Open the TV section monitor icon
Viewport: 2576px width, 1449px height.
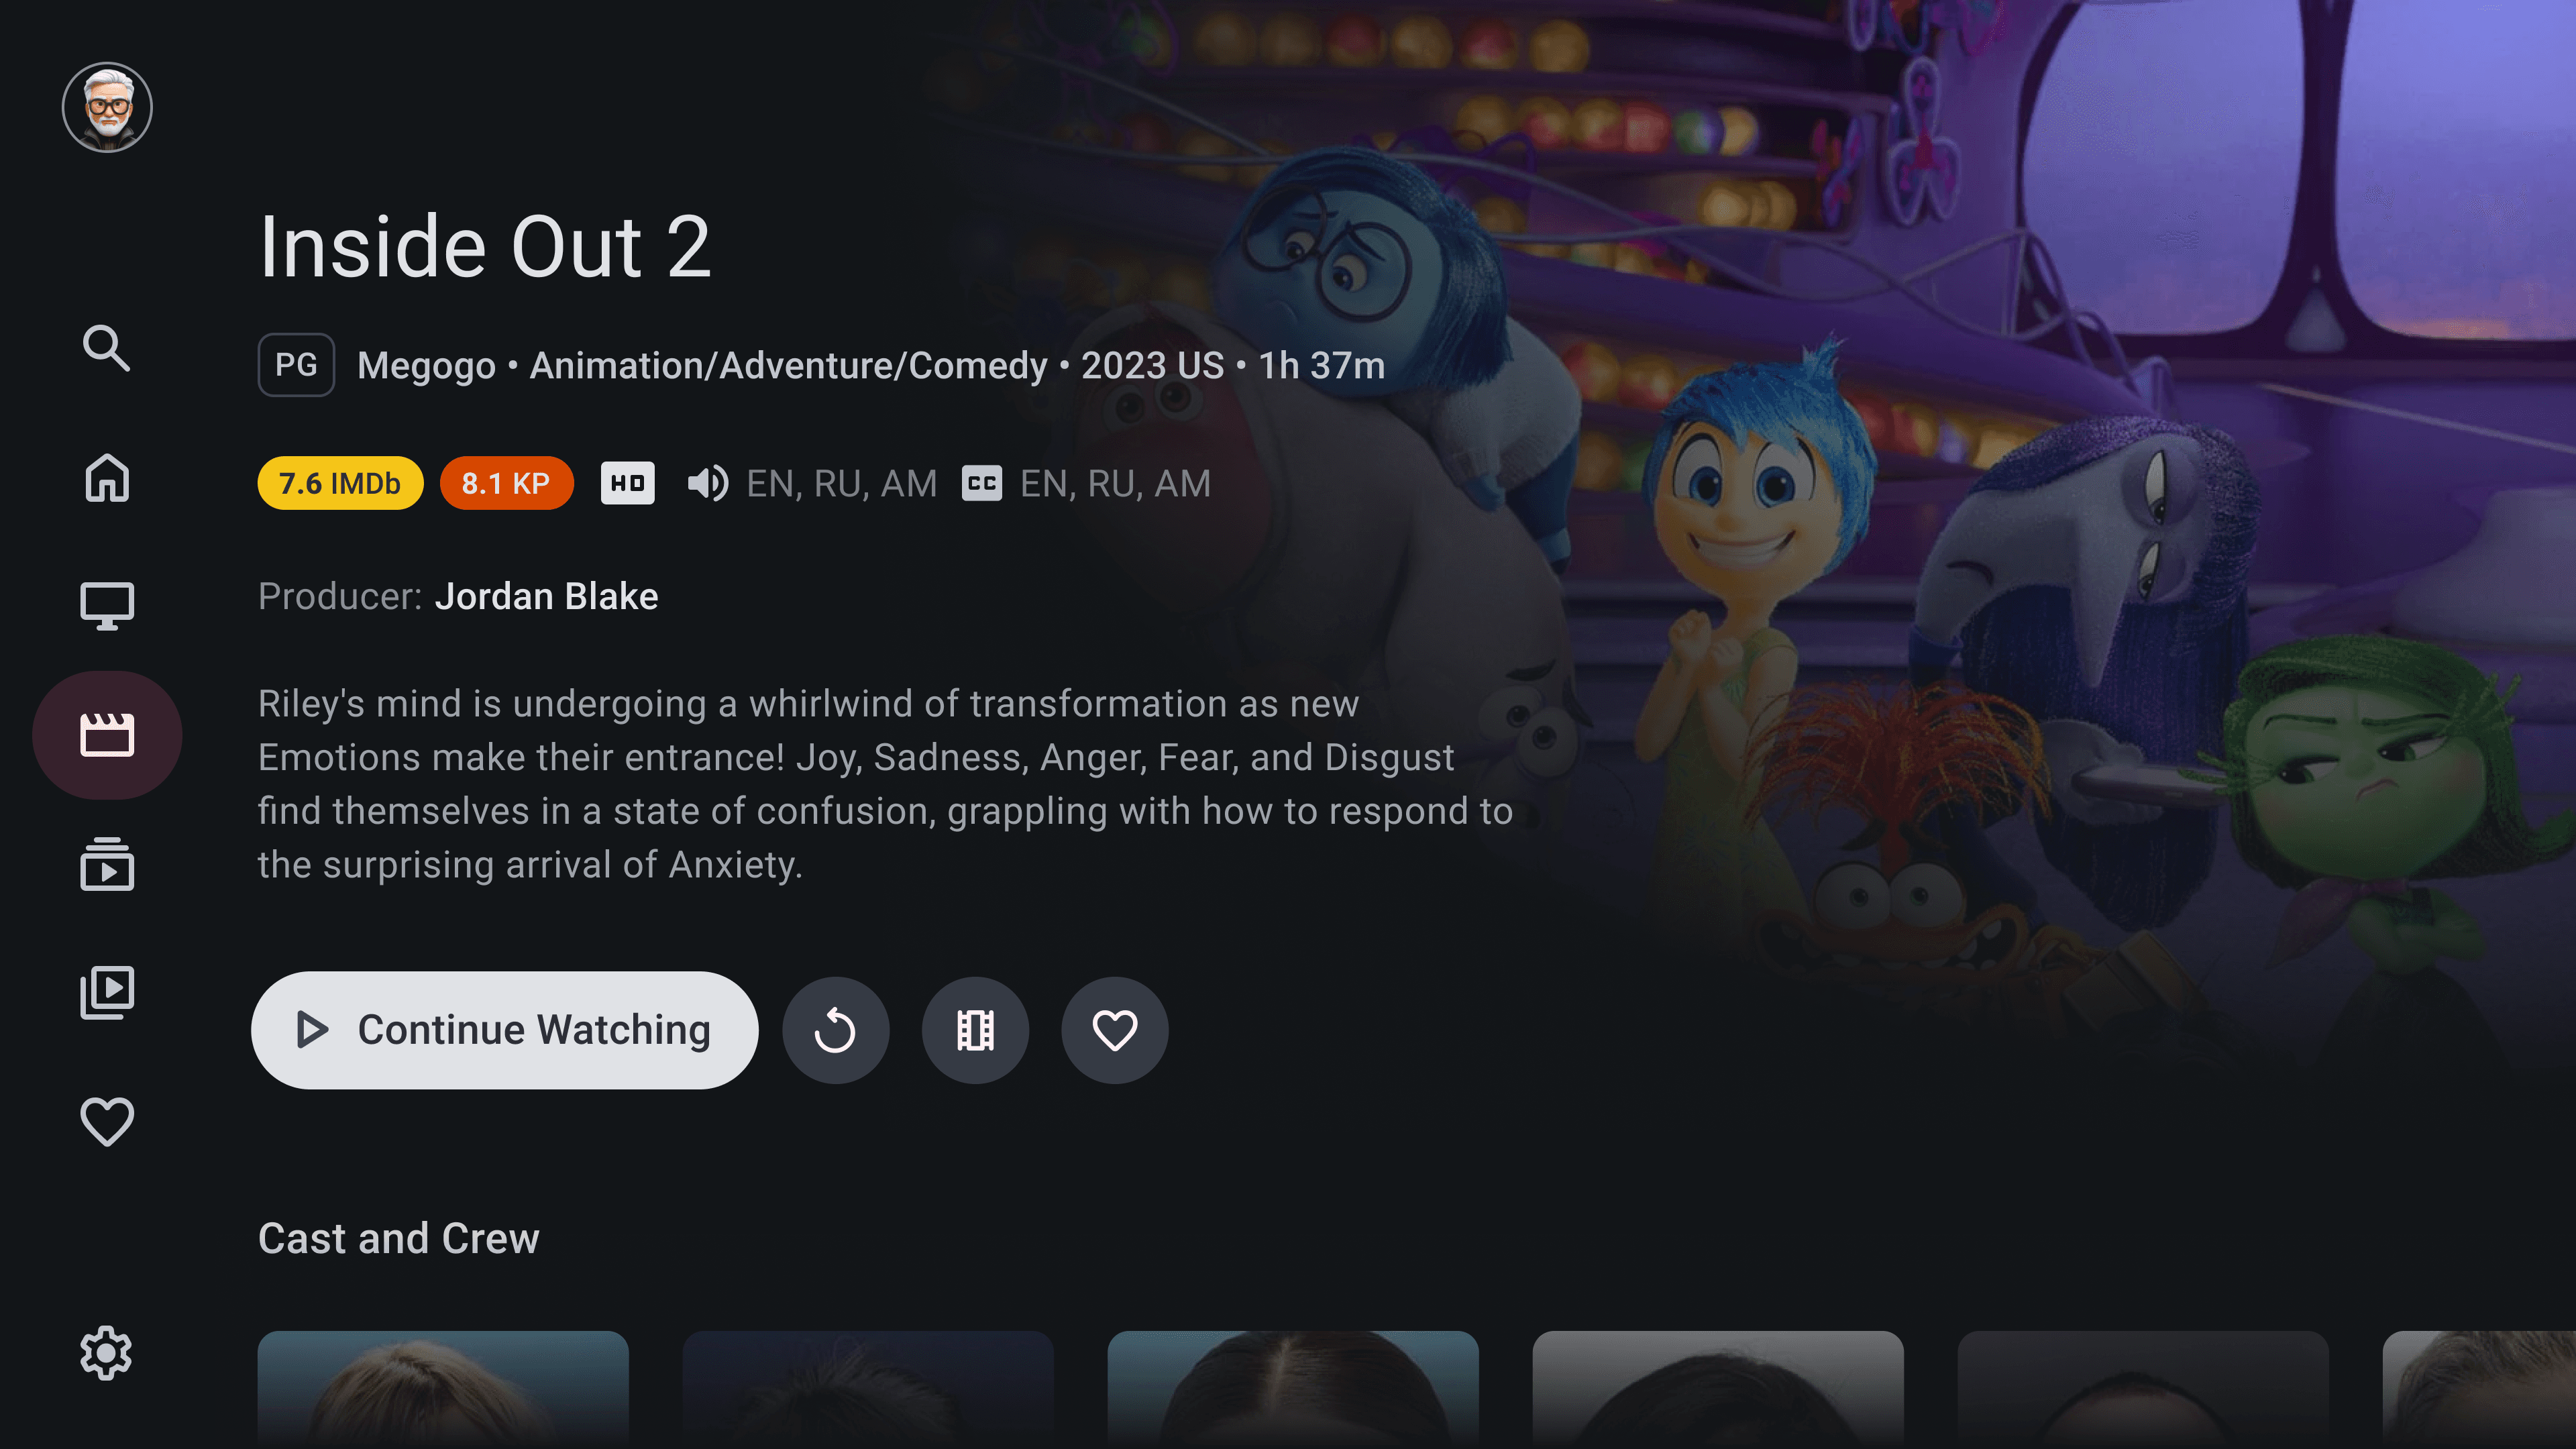pos(106,606)
